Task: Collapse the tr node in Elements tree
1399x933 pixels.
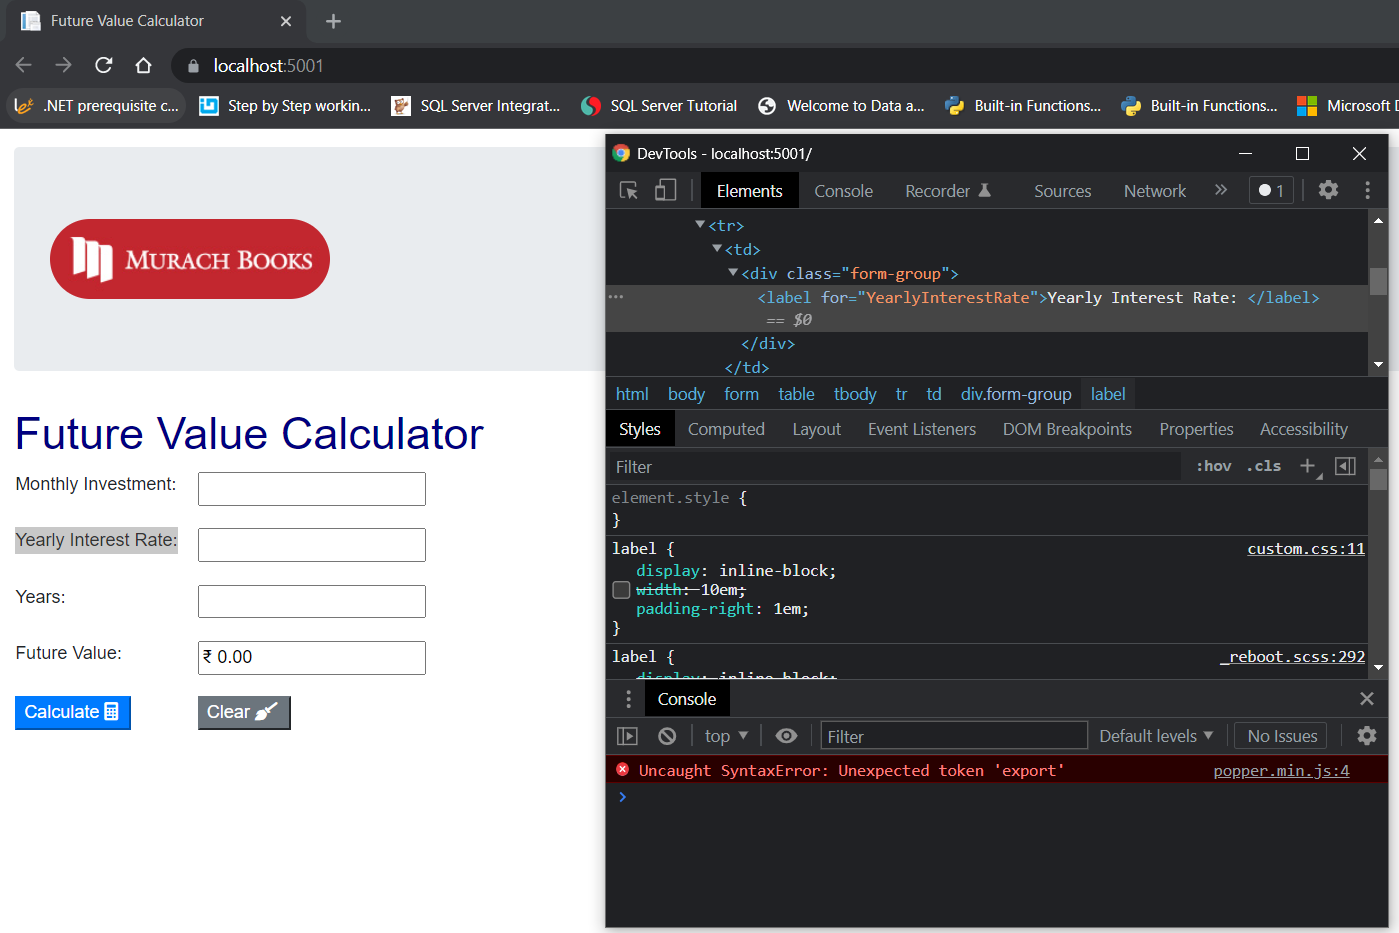Action: (x=700, y=225)
